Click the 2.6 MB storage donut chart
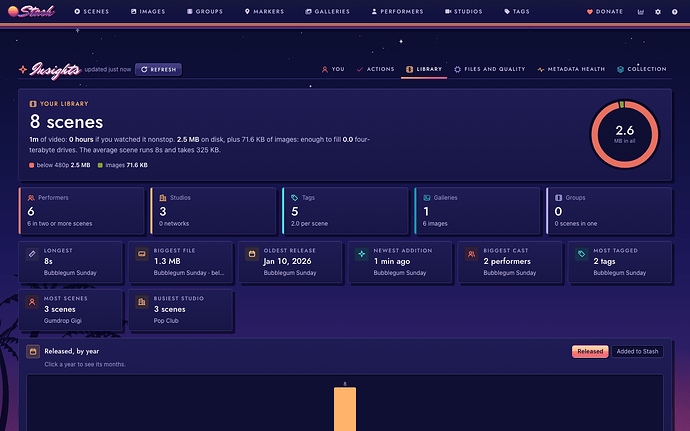The width and height of the screenshot is (690, 431). click(x=624, y=134)
